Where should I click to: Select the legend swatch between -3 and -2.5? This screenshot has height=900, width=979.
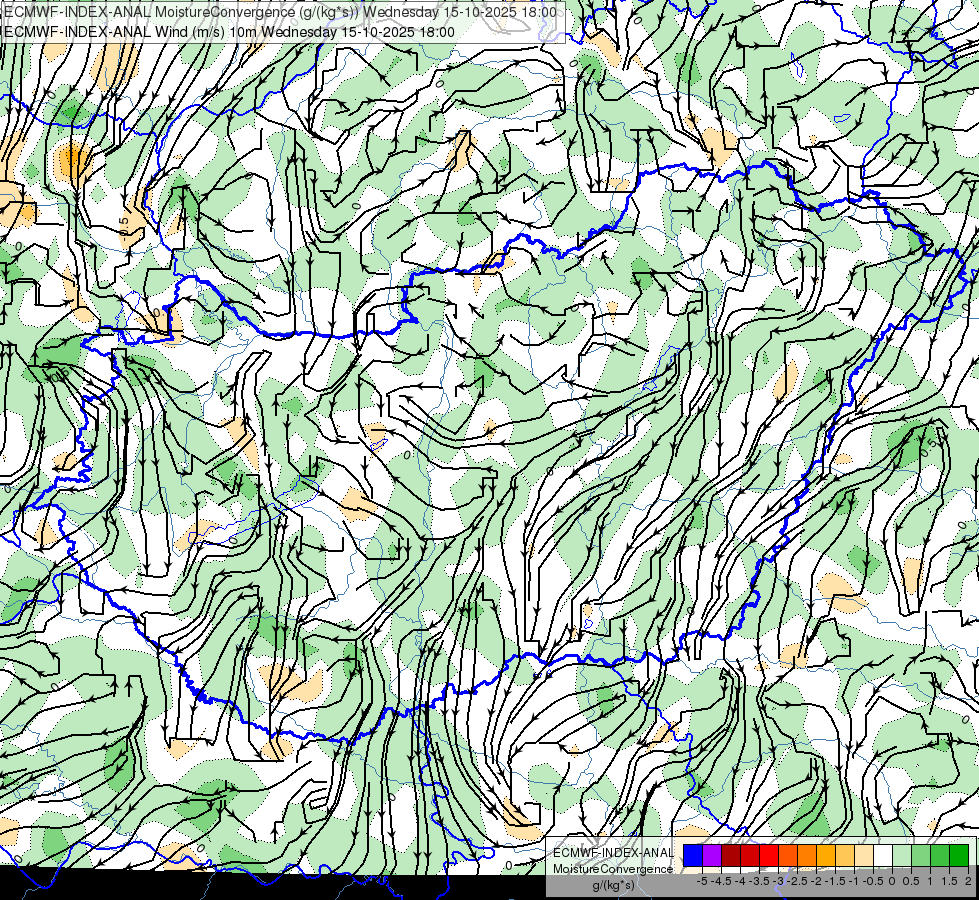pyautogui.click(x=788, y=855)
